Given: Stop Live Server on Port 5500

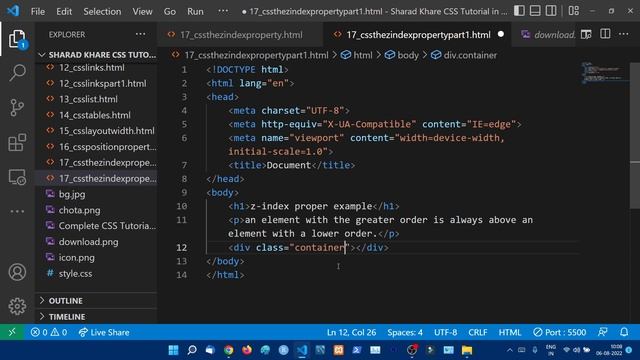Looking at the screenshot, I should pyautogui.click(x=560, y=332).
